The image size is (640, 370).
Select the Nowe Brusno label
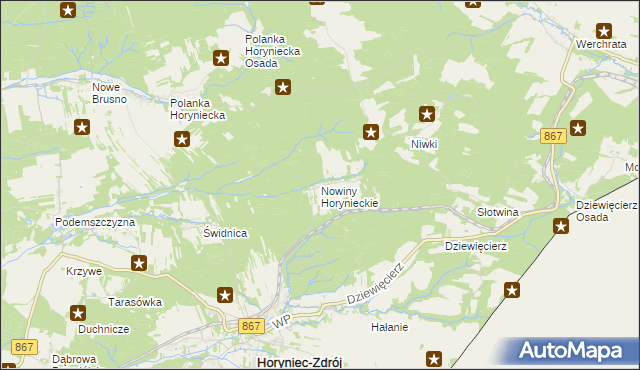click(x=109, y=93)
